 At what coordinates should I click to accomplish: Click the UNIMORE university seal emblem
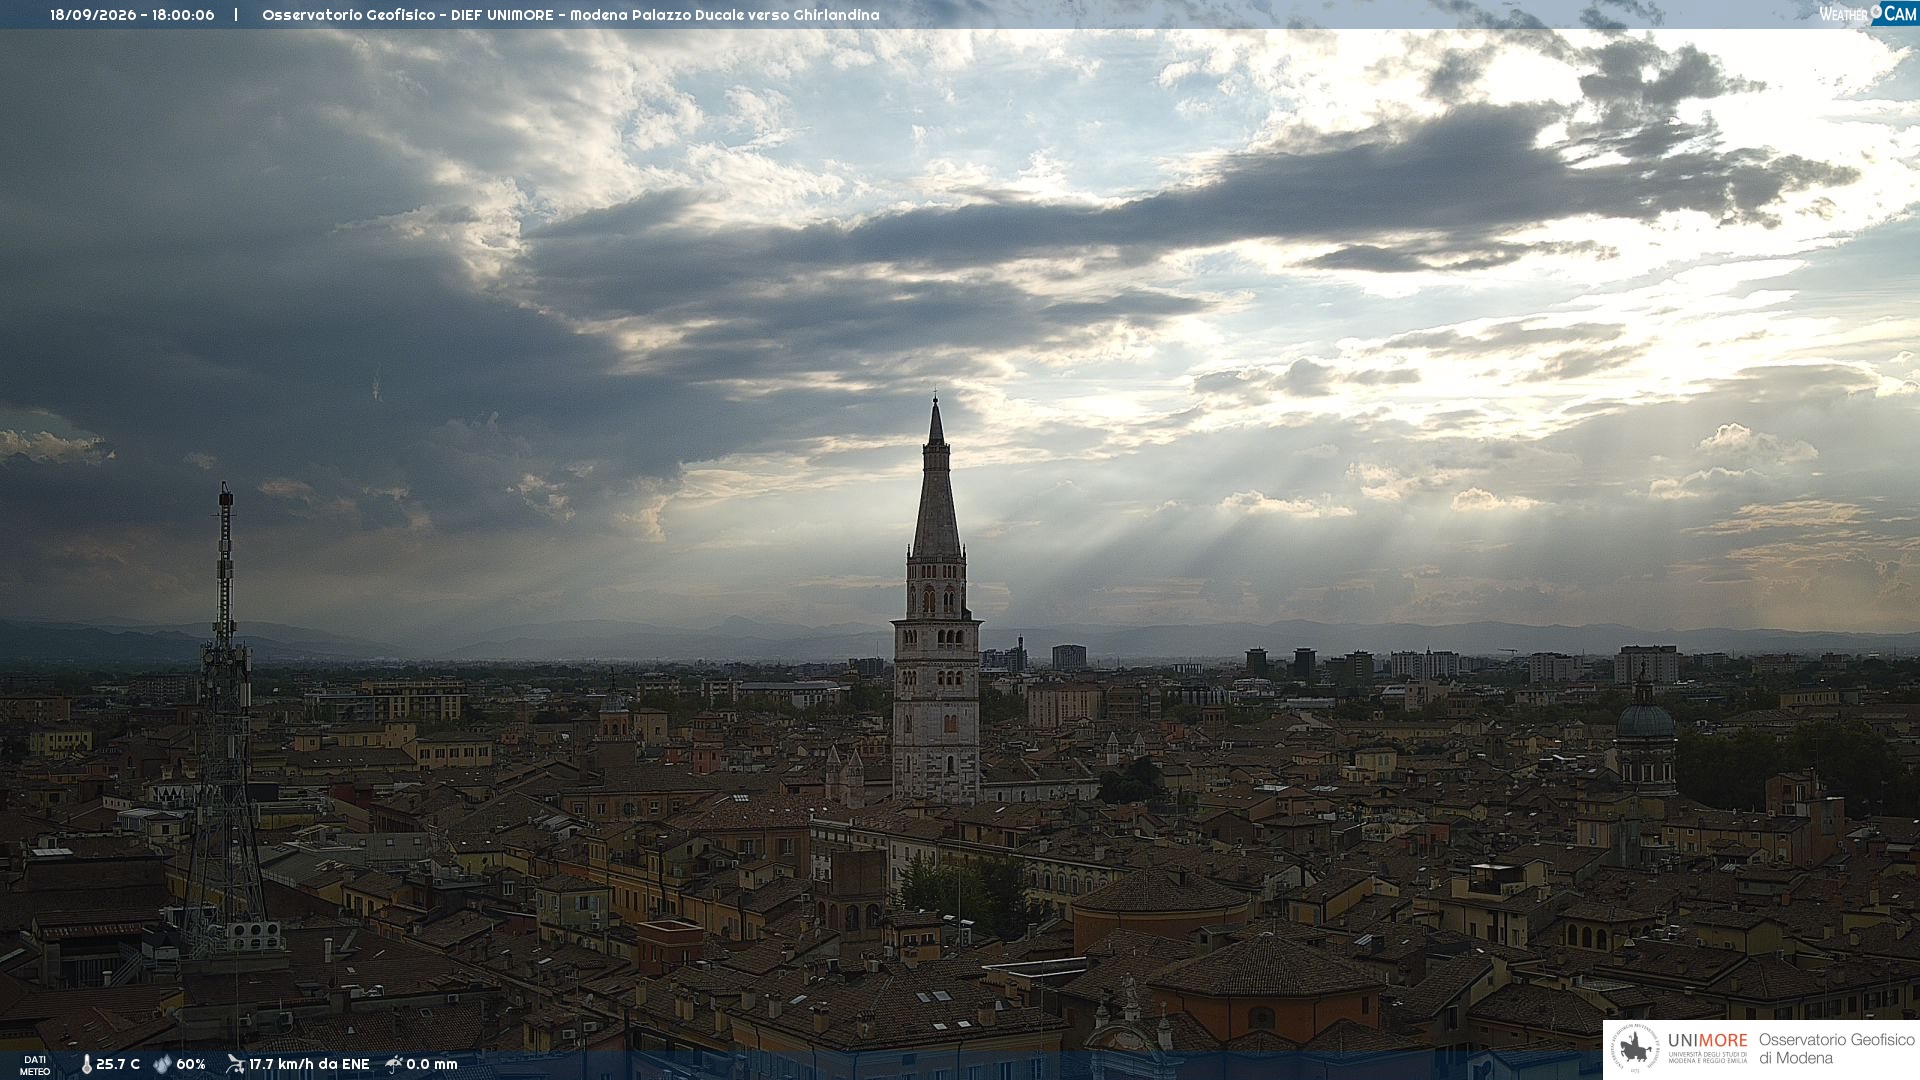point(1635,1049)
